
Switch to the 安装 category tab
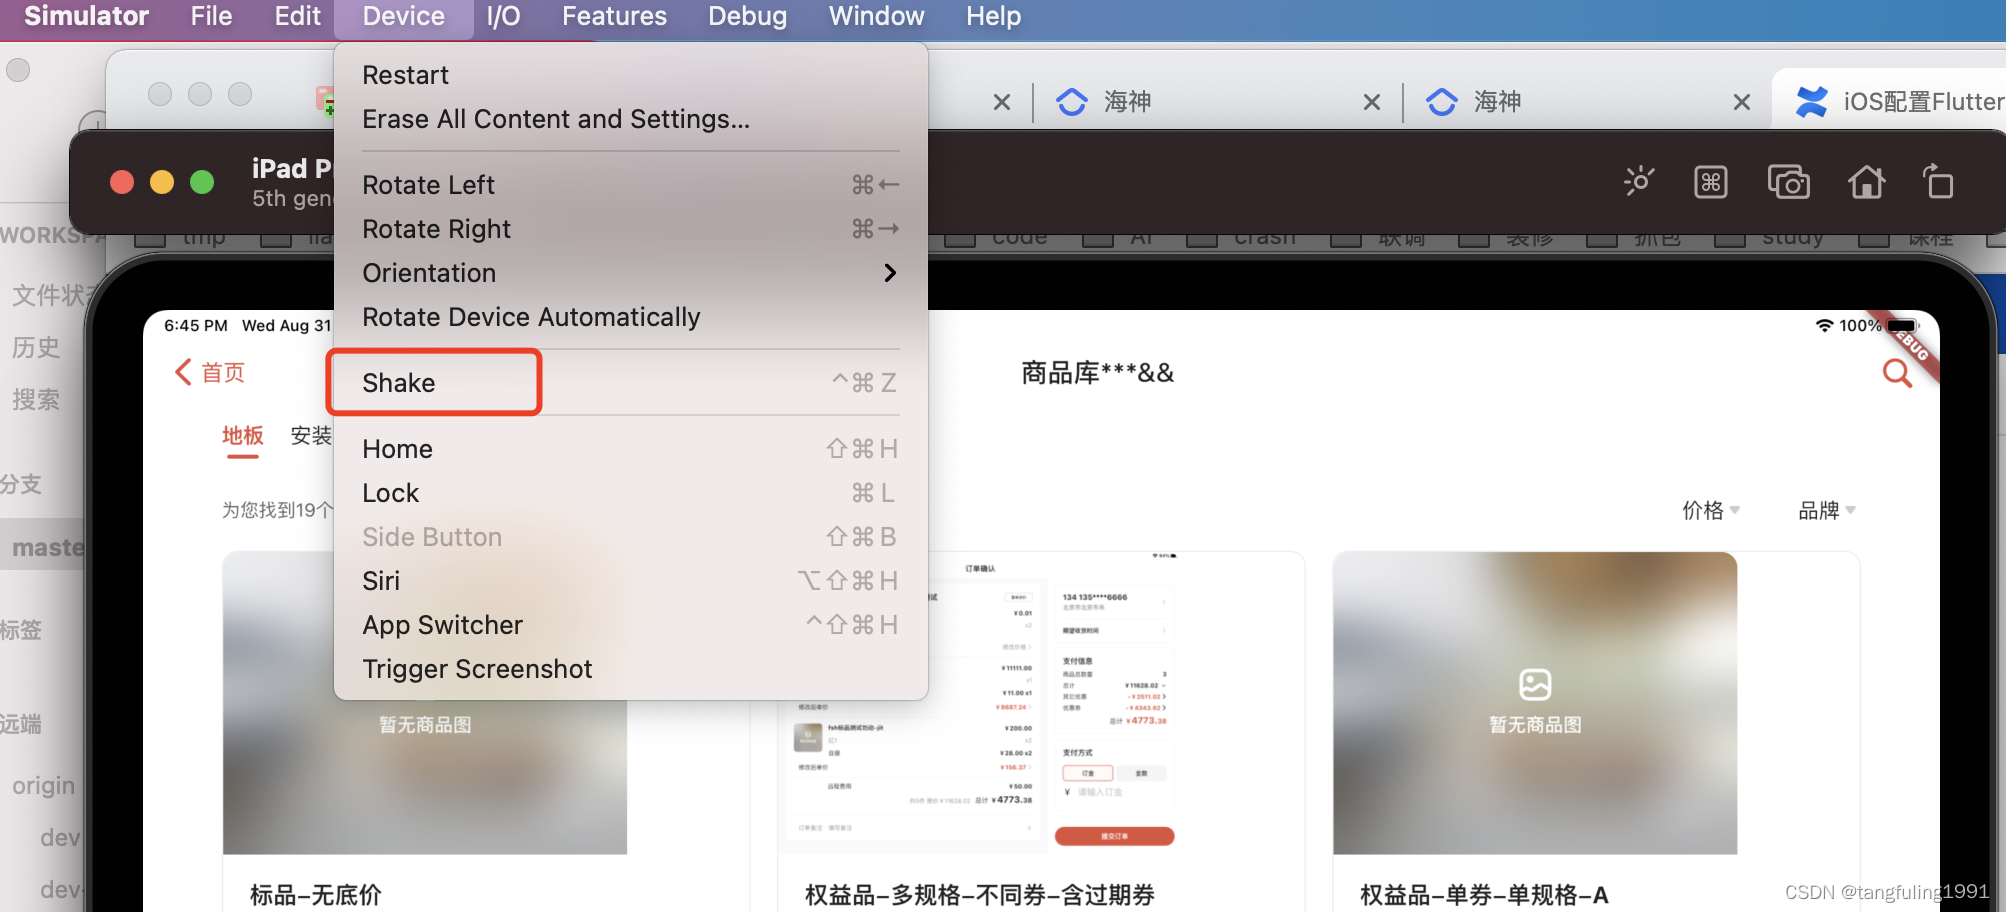(311, 436)
